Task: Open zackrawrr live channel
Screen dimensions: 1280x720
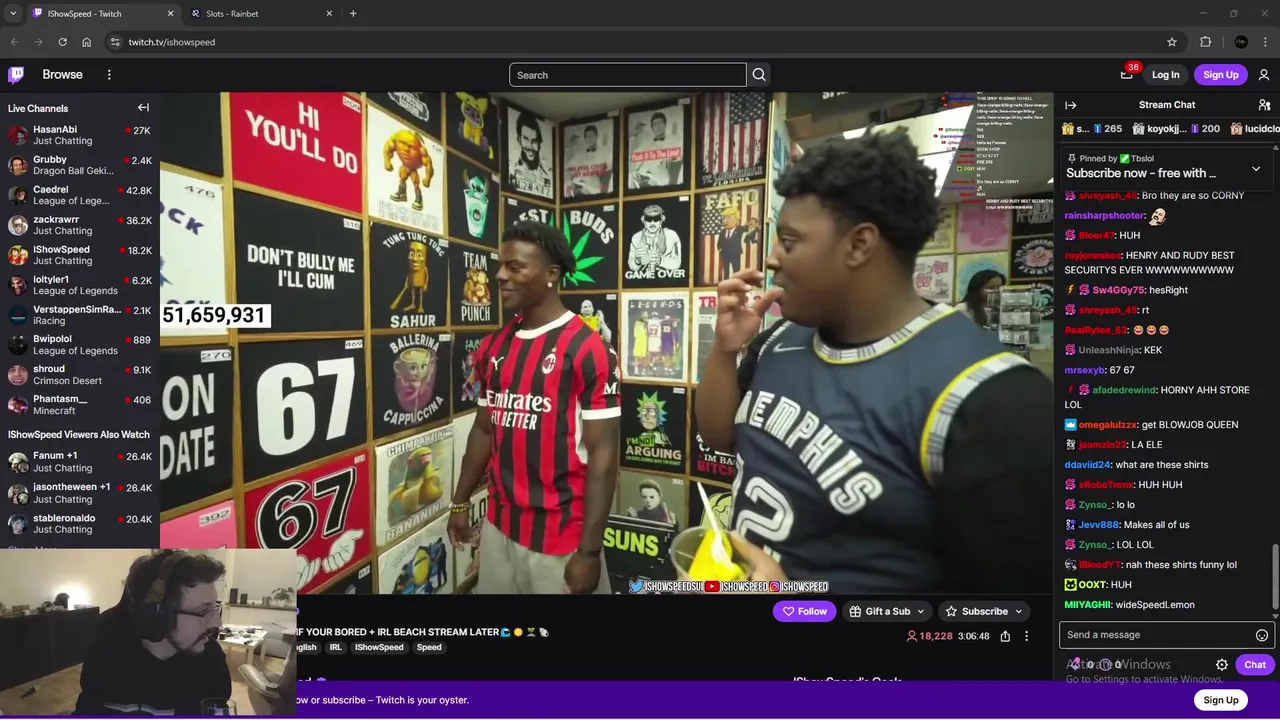Action: click(80, 225)
